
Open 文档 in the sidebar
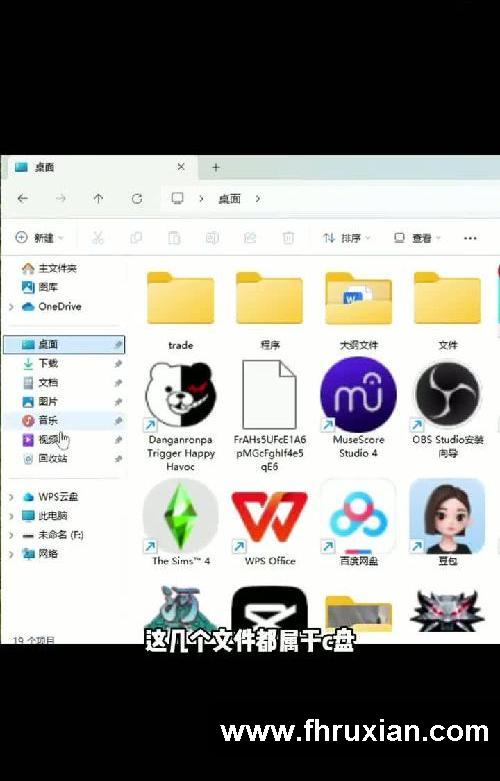tap(41, 383)
